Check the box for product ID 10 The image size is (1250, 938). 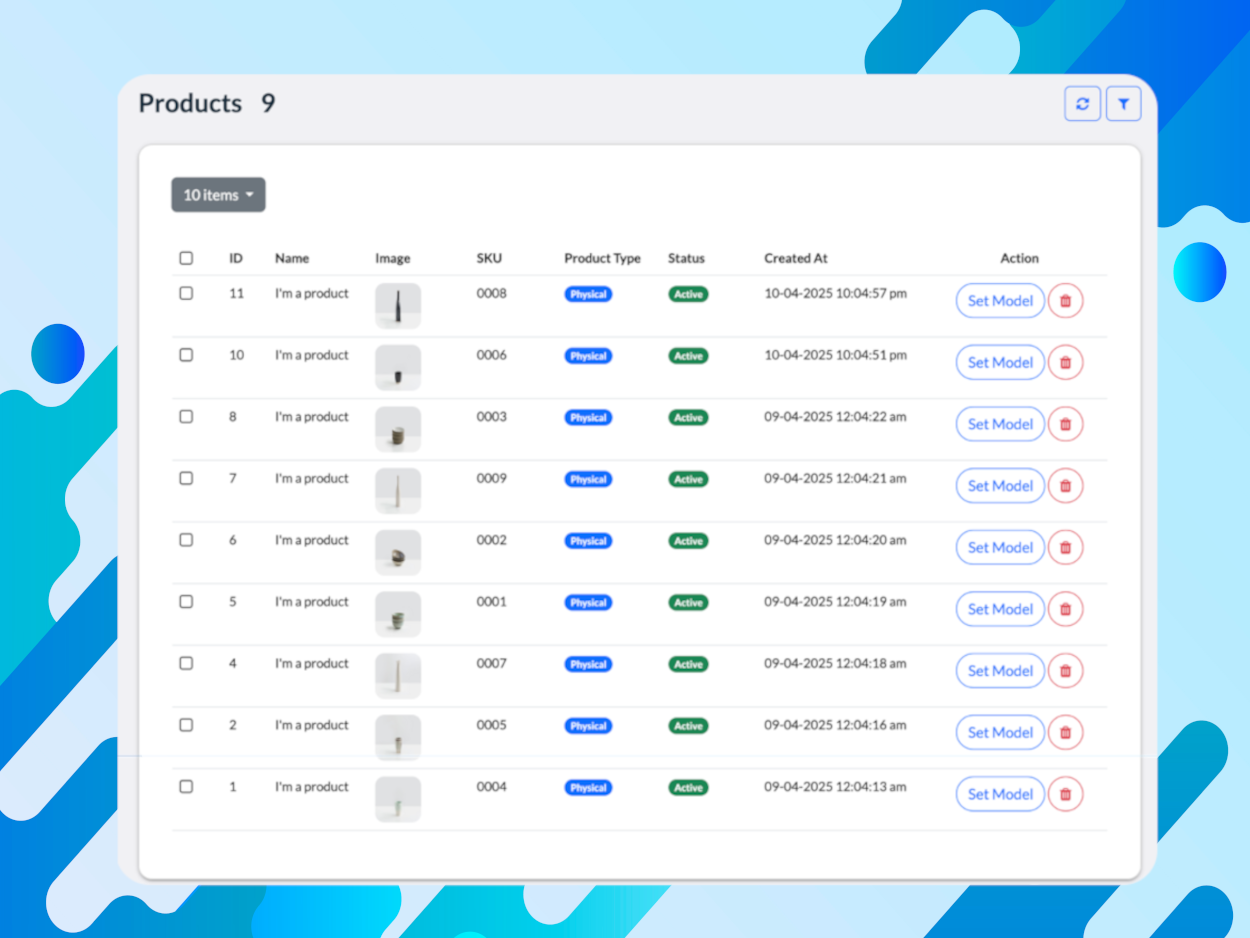coord(186,355)
